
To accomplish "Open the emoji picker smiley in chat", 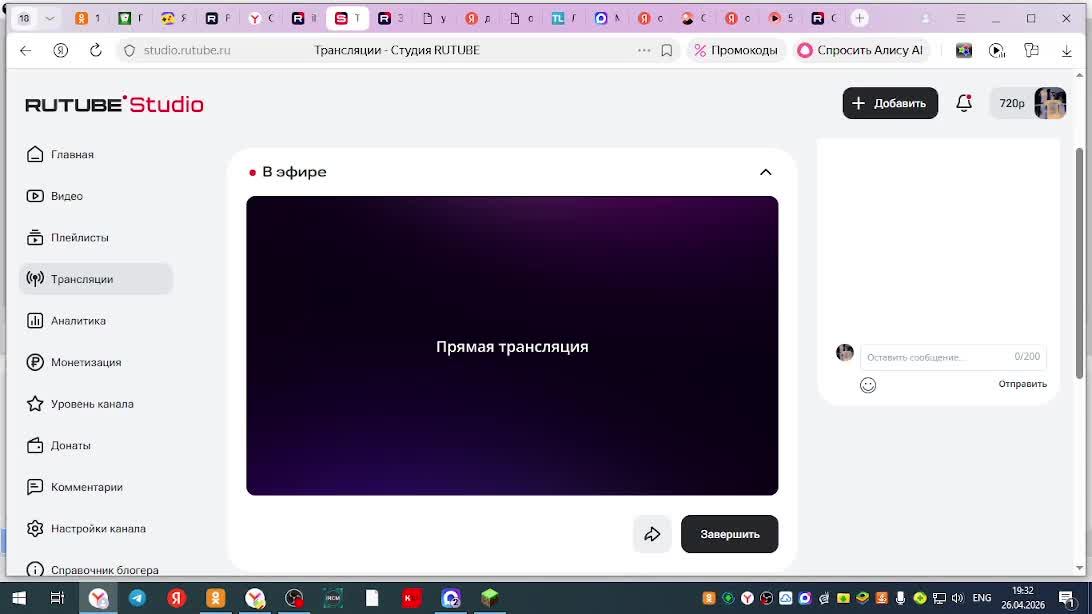I will click(868, 385).
